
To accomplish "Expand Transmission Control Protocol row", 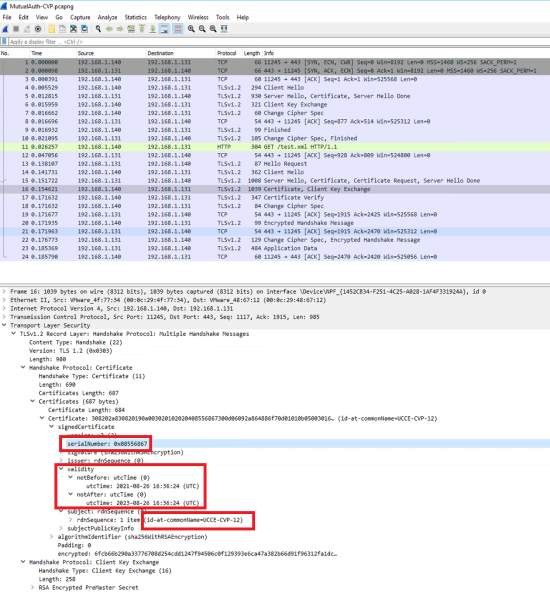I will tap(4, 317).
